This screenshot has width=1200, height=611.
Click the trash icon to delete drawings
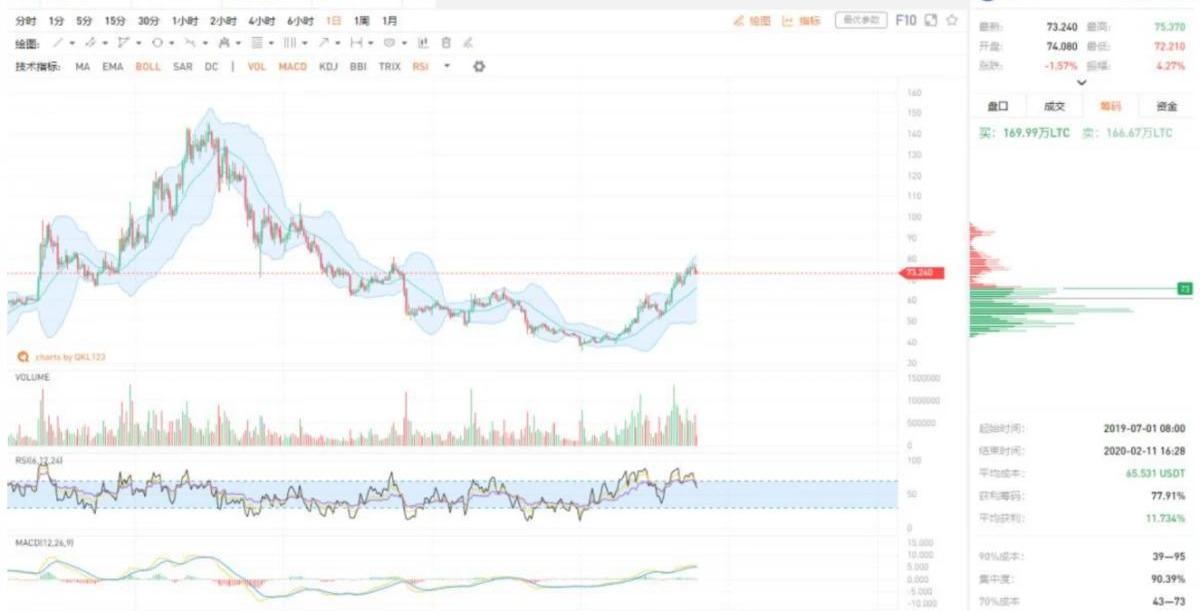coord(446,43)
